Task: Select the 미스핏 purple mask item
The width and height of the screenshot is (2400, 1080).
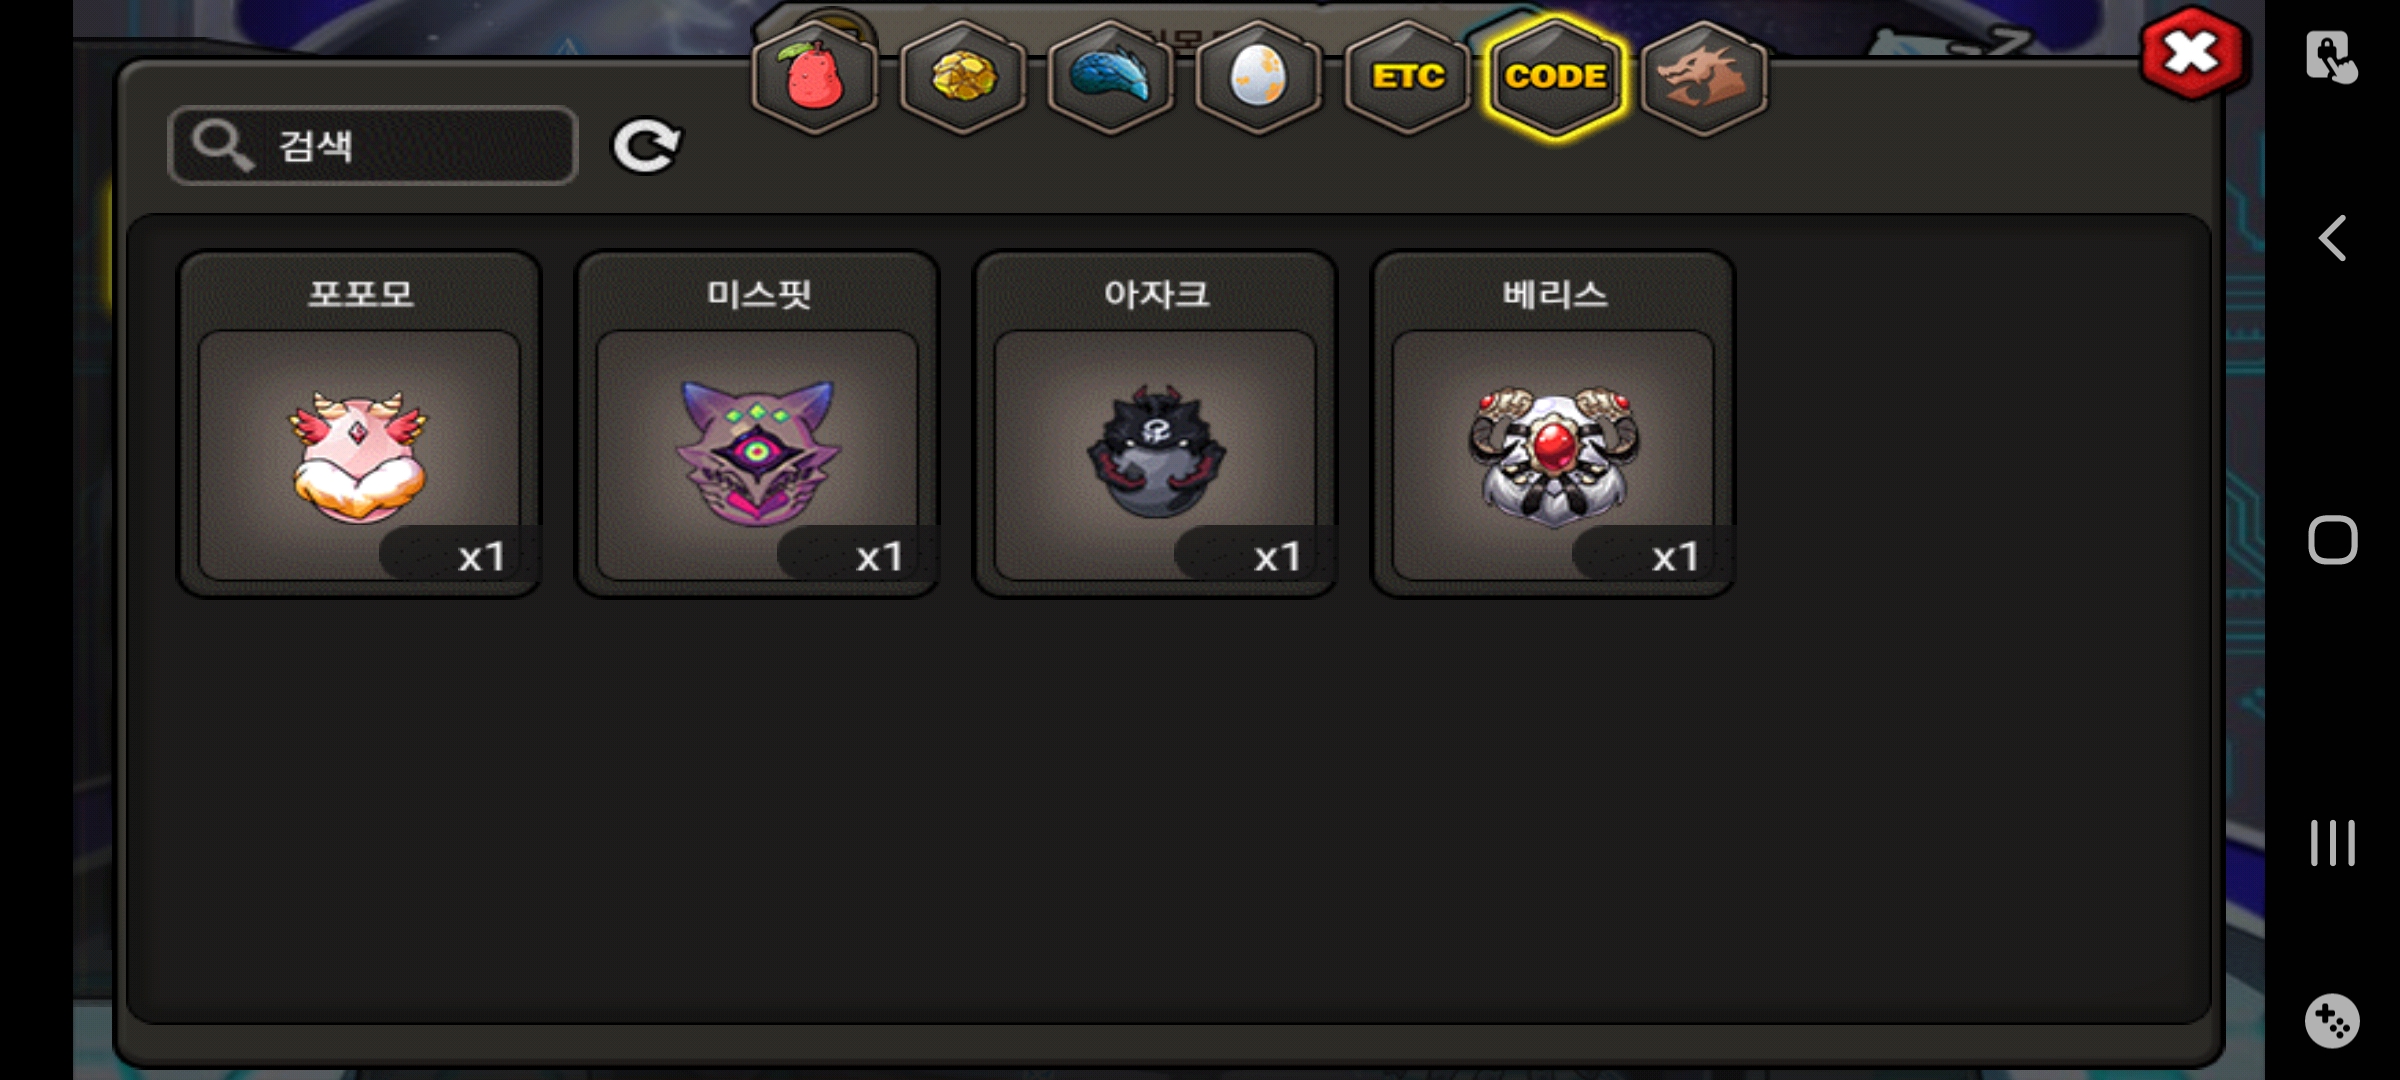Action: [757, 424]
